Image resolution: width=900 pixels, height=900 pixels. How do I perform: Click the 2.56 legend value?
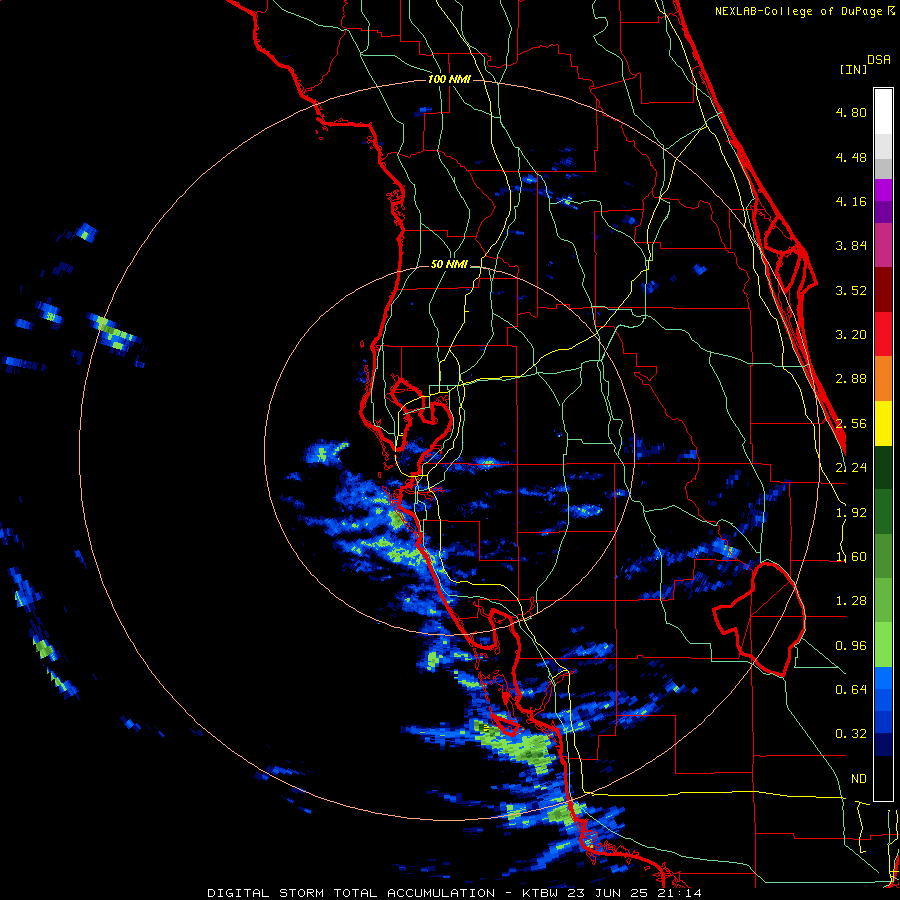pos(851,424)
